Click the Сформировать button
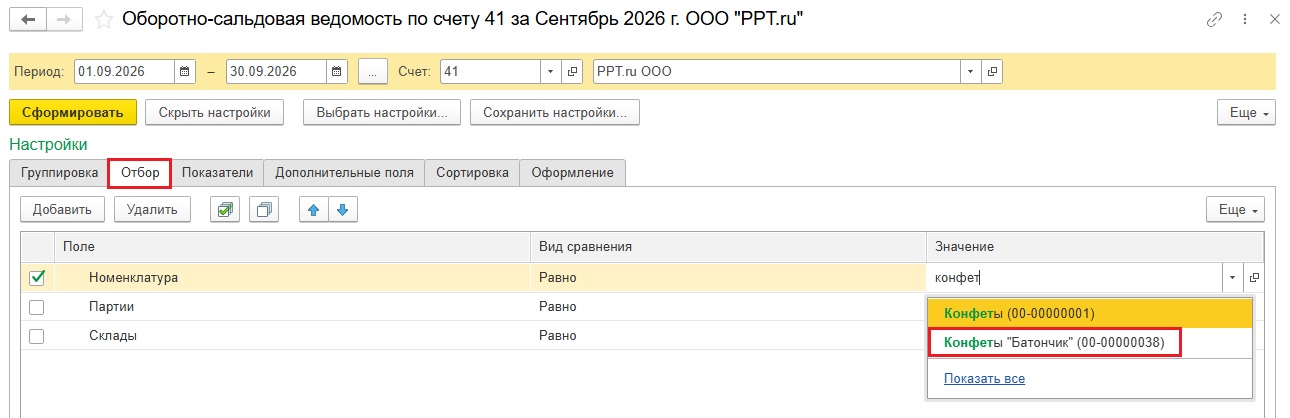Viewport: 1290px width, 418px height. pyautogui.click(x=72, y=112)
